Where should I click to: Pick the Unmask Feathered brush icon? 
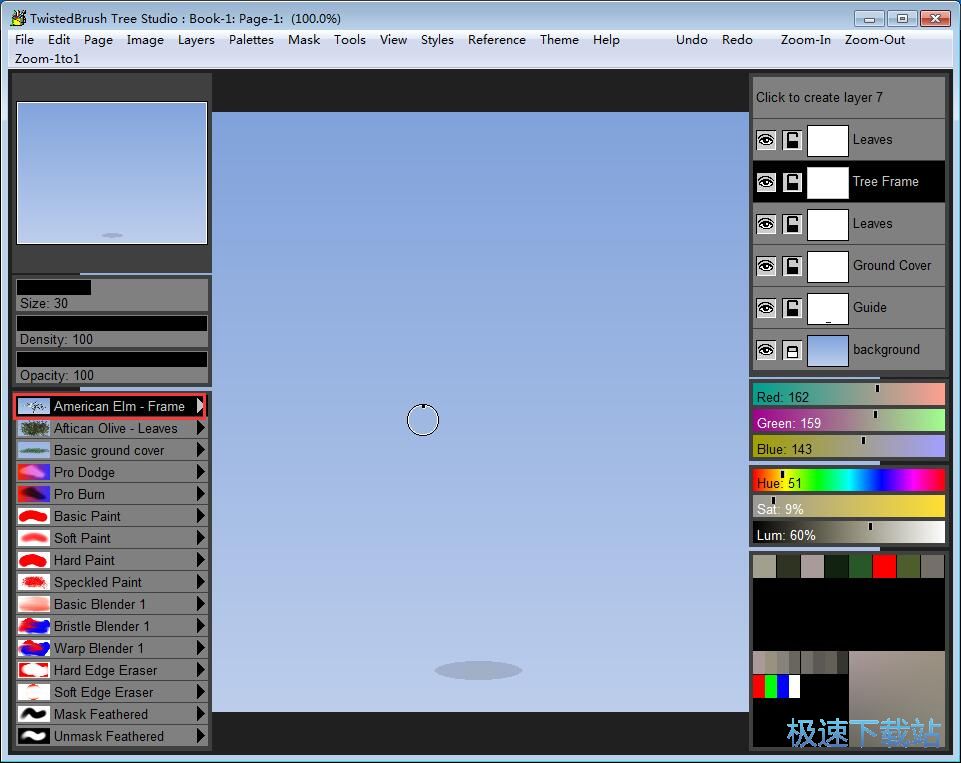click(x=34, y=736)
